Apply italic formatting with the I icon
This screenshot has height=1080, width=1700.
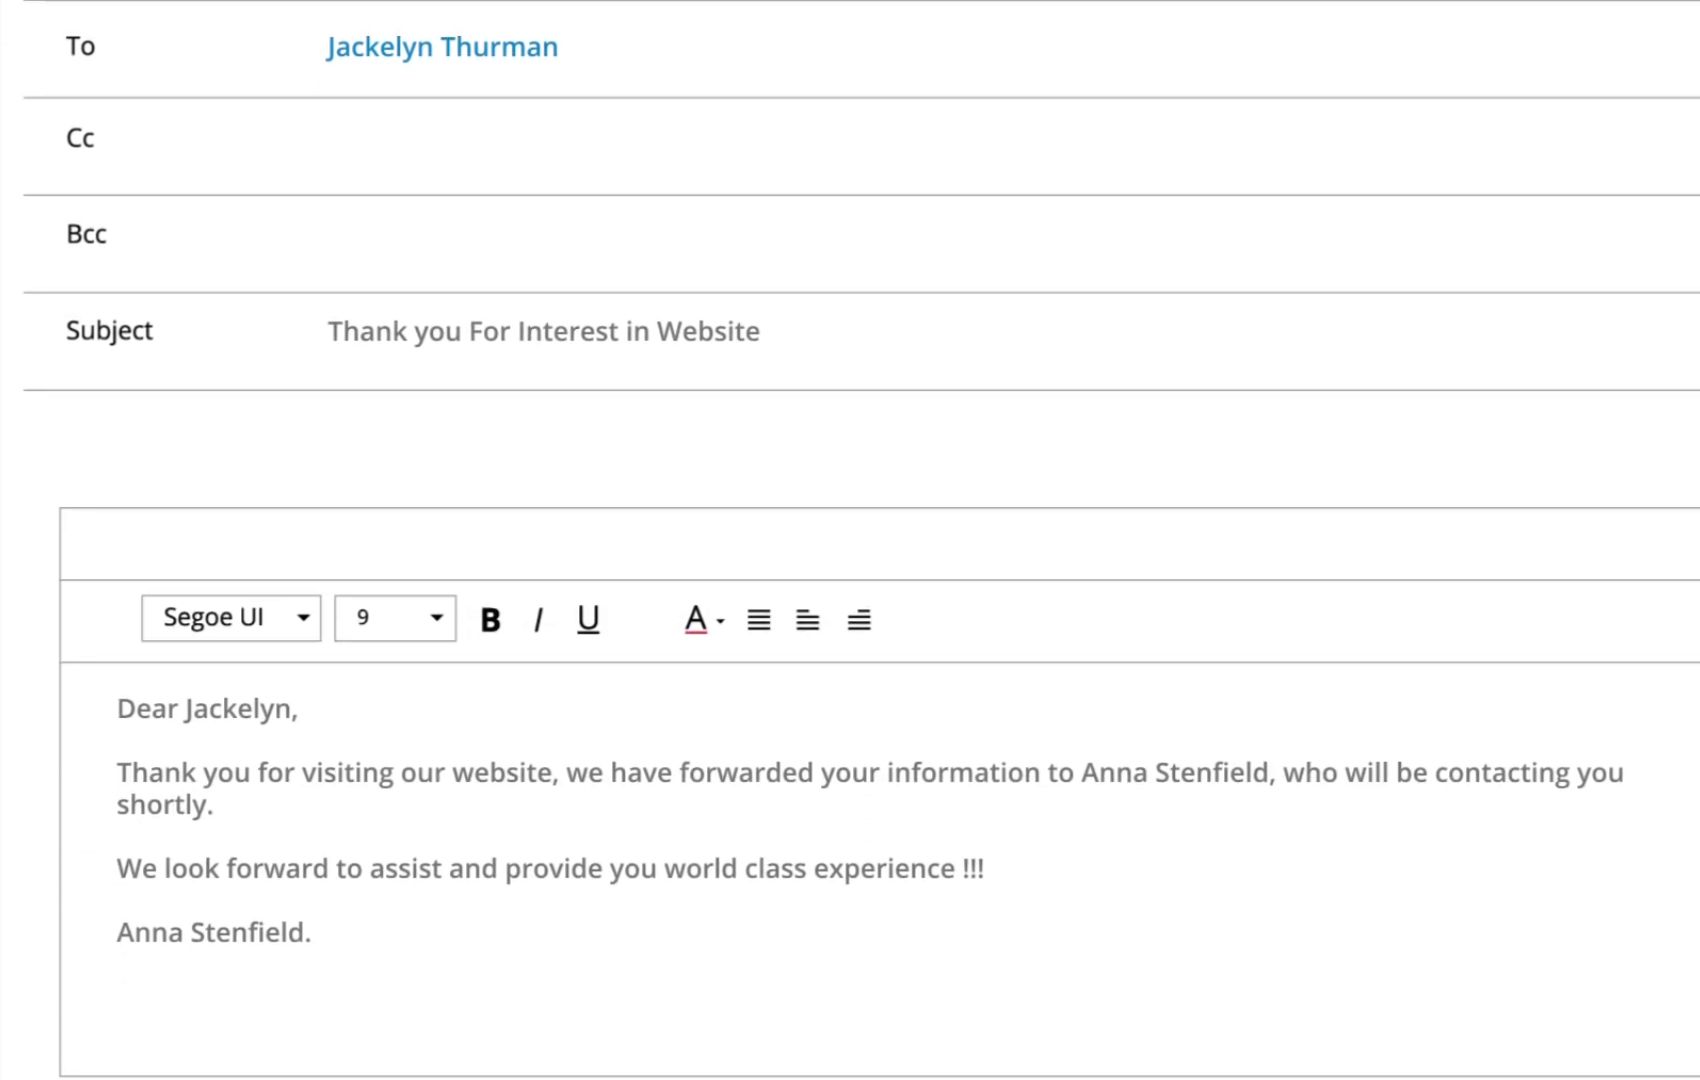(x=539, y=620)
